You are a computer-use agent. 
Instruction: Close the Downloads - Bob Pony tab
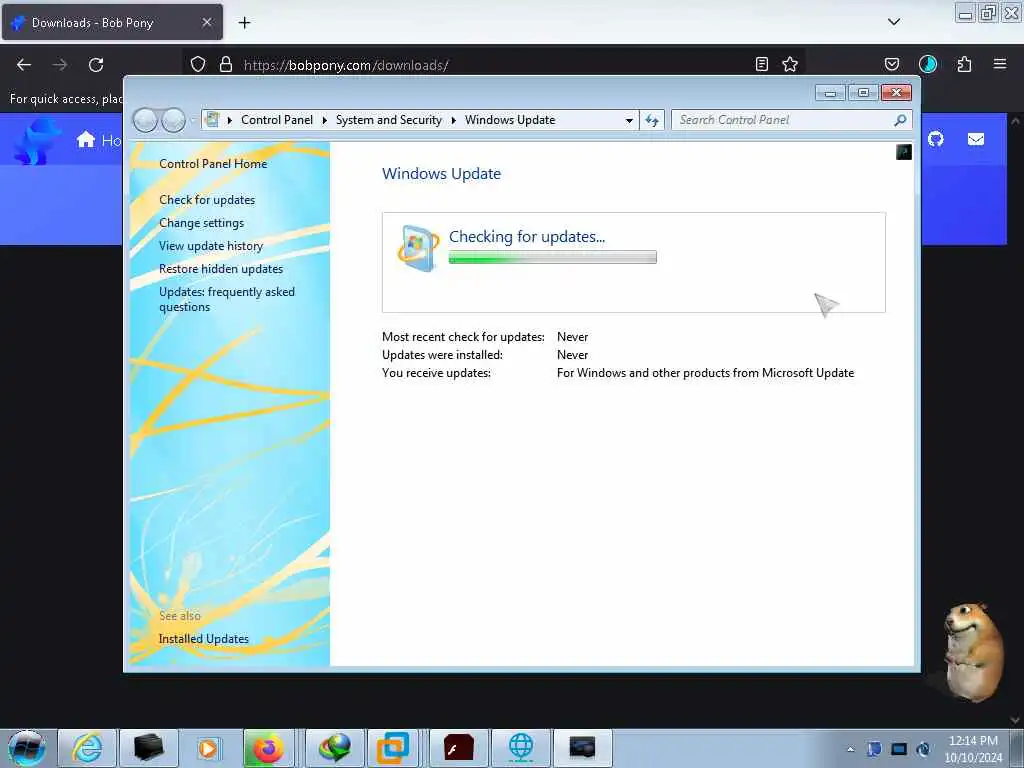pyautogui.click(x=206, y=22)
